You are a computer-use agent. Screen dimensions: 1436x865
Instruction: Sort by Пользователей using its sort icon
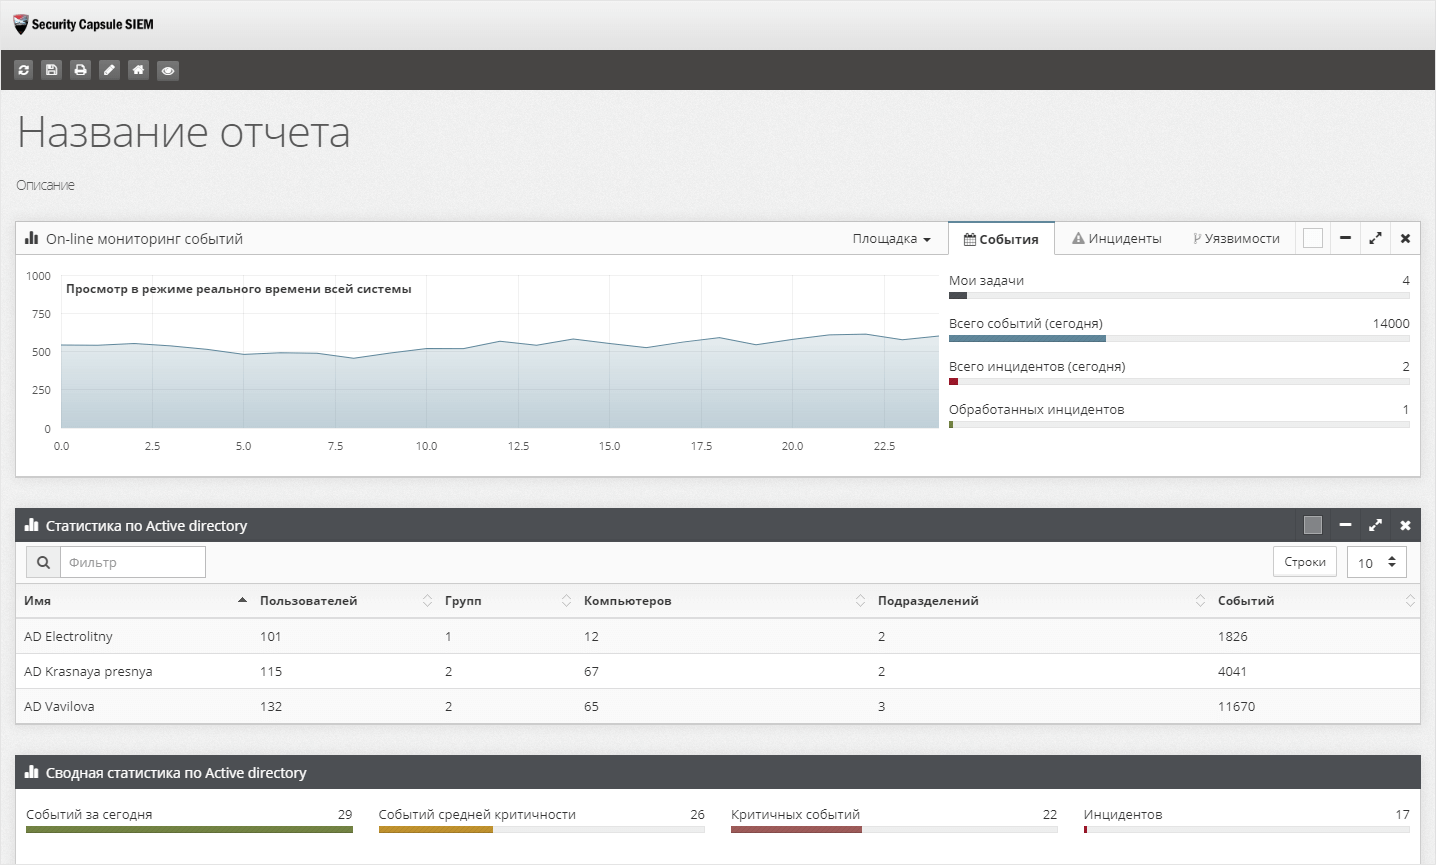pos(427,601)
